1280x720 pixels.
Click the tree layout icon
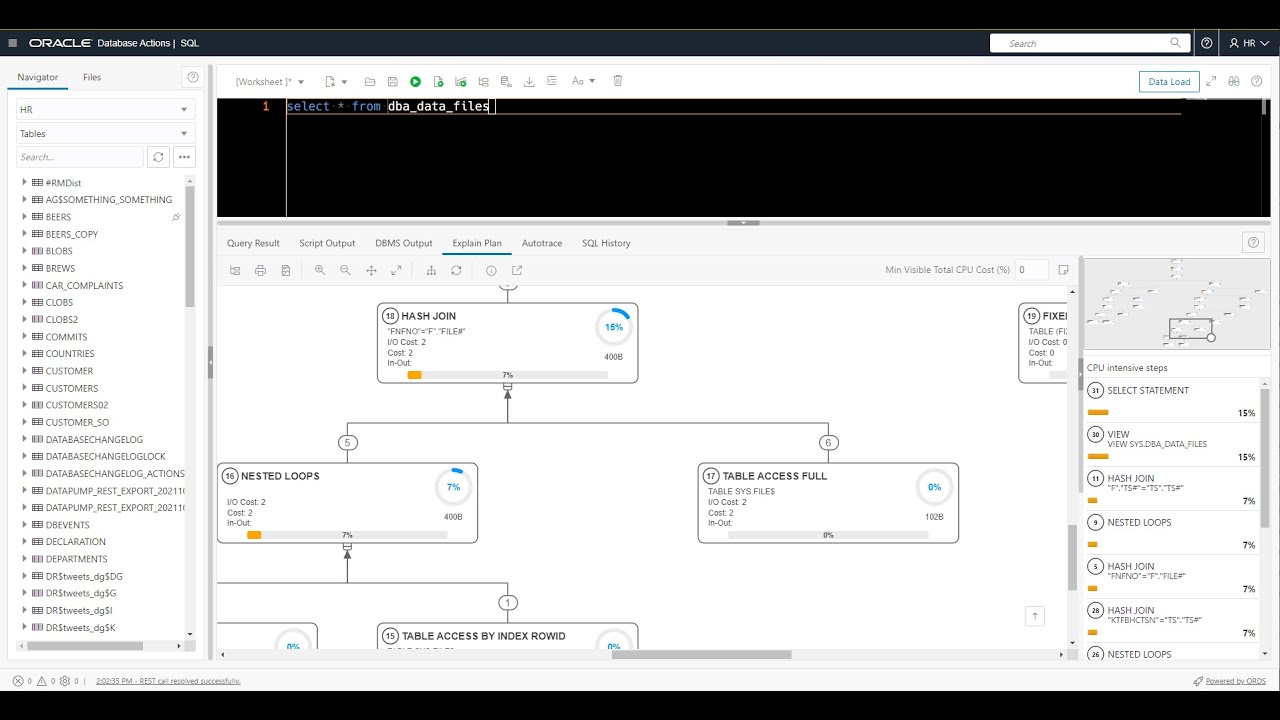pos(431,270)
